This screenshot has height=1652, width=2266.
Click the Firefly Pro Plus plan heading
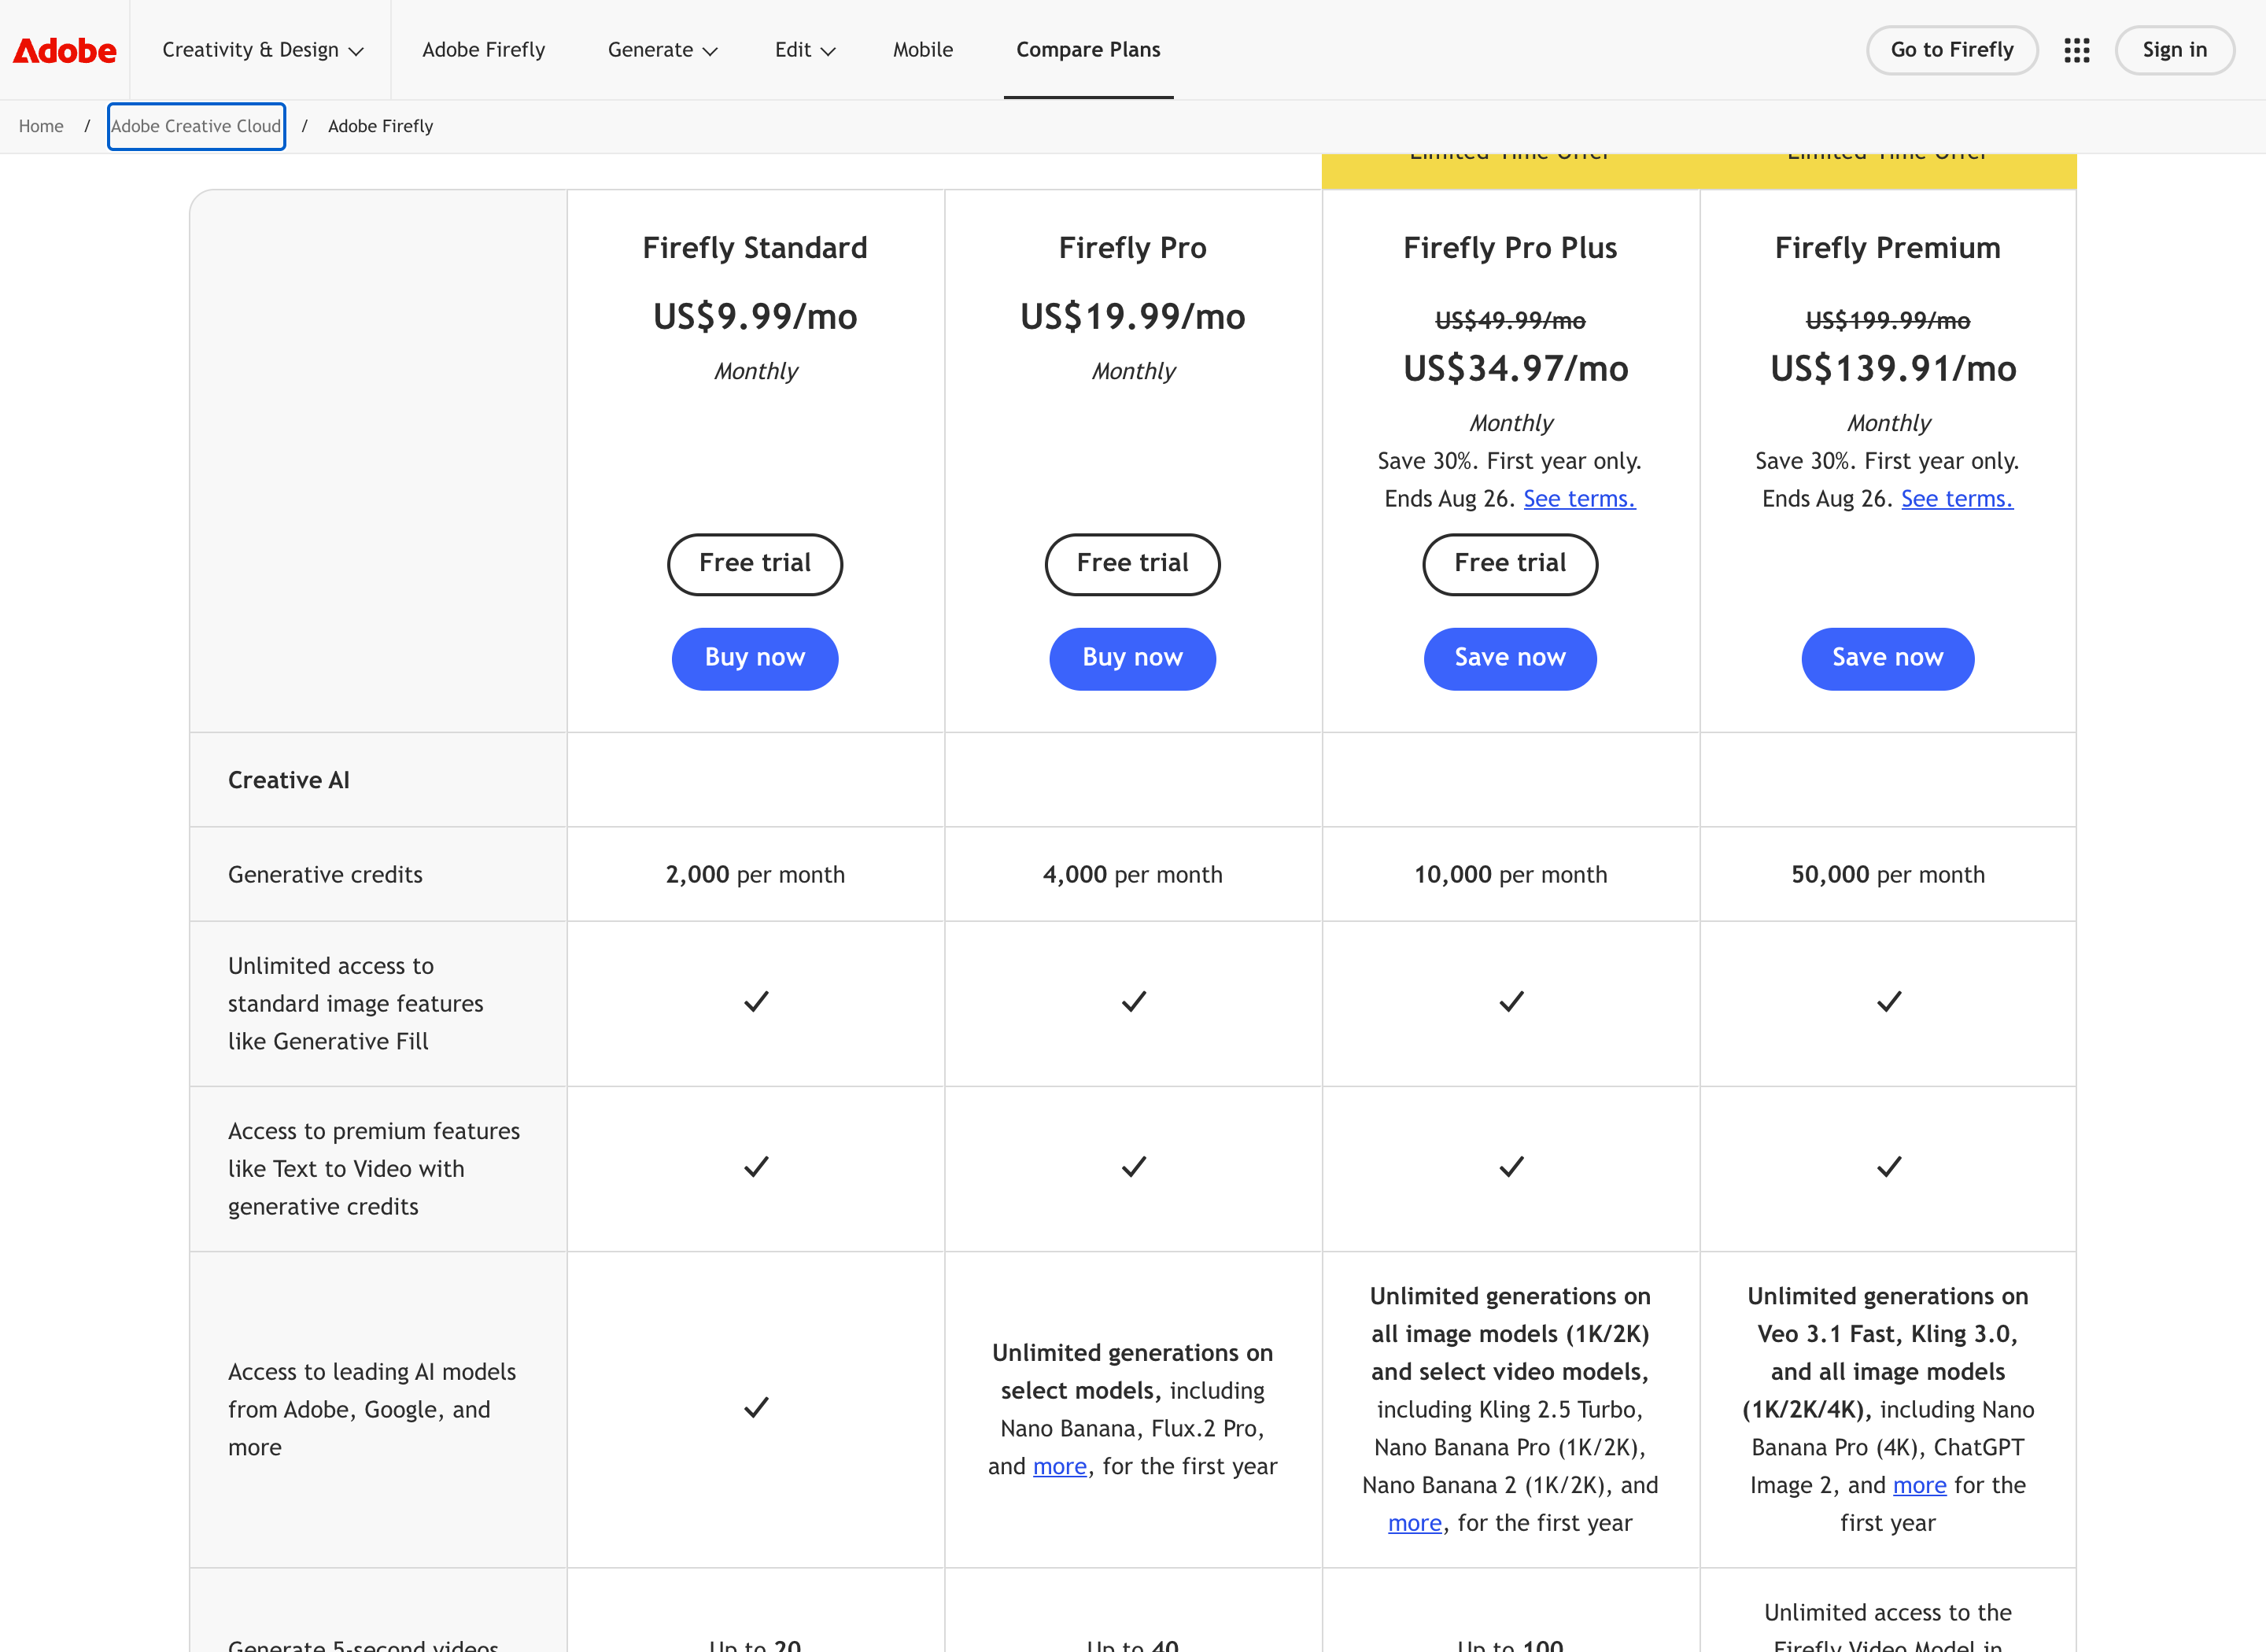click(1510, 248)
